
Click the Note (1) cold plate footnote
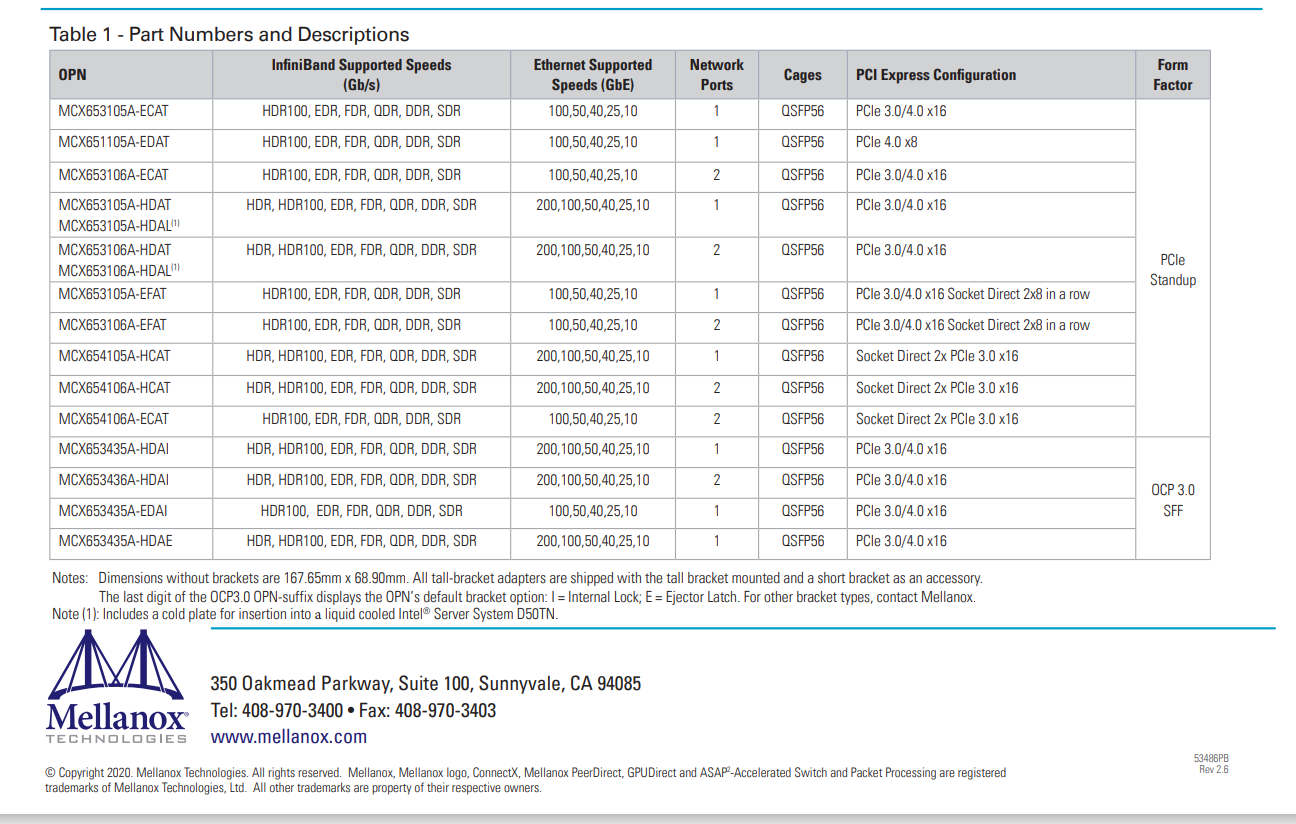pos(305,615)
